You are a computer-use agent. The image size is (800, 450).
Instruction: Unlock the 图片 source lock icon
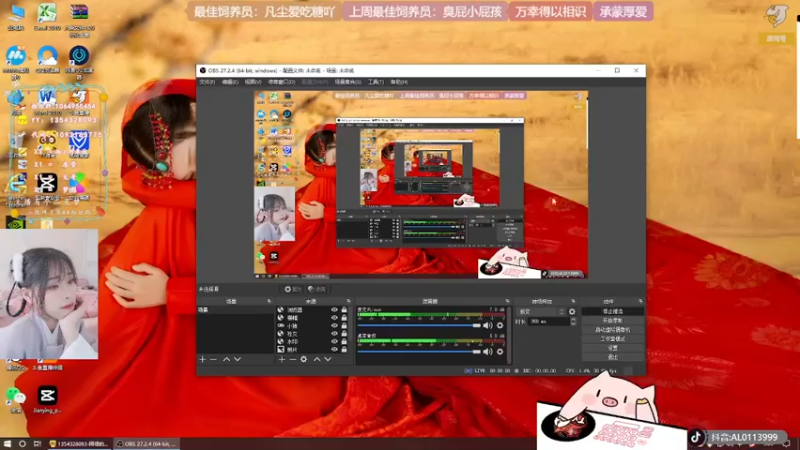(344, 349)
